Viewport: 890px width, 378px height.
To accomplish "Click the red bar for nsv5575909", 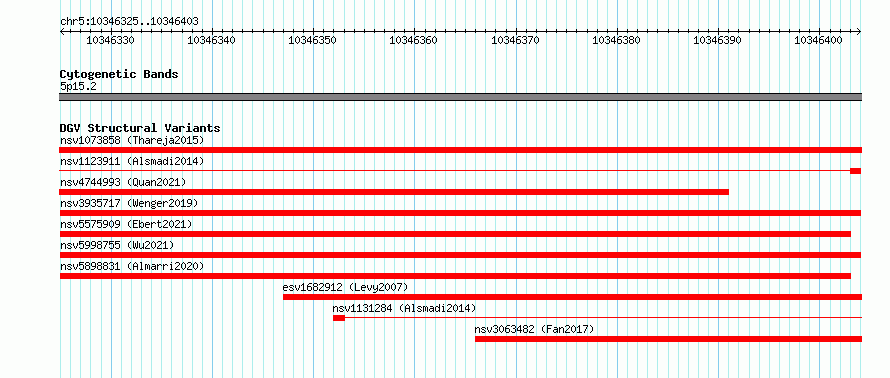I will tap(455, 234).
